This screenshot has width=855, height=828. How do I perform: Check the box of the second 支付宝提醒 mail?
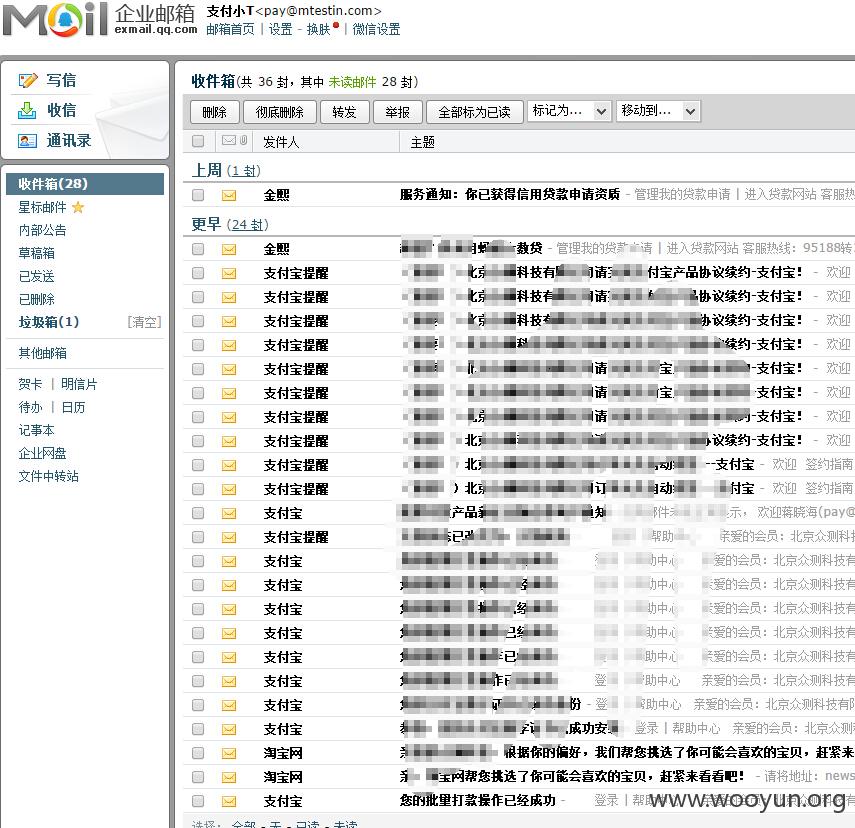click(x=198, y=297)
